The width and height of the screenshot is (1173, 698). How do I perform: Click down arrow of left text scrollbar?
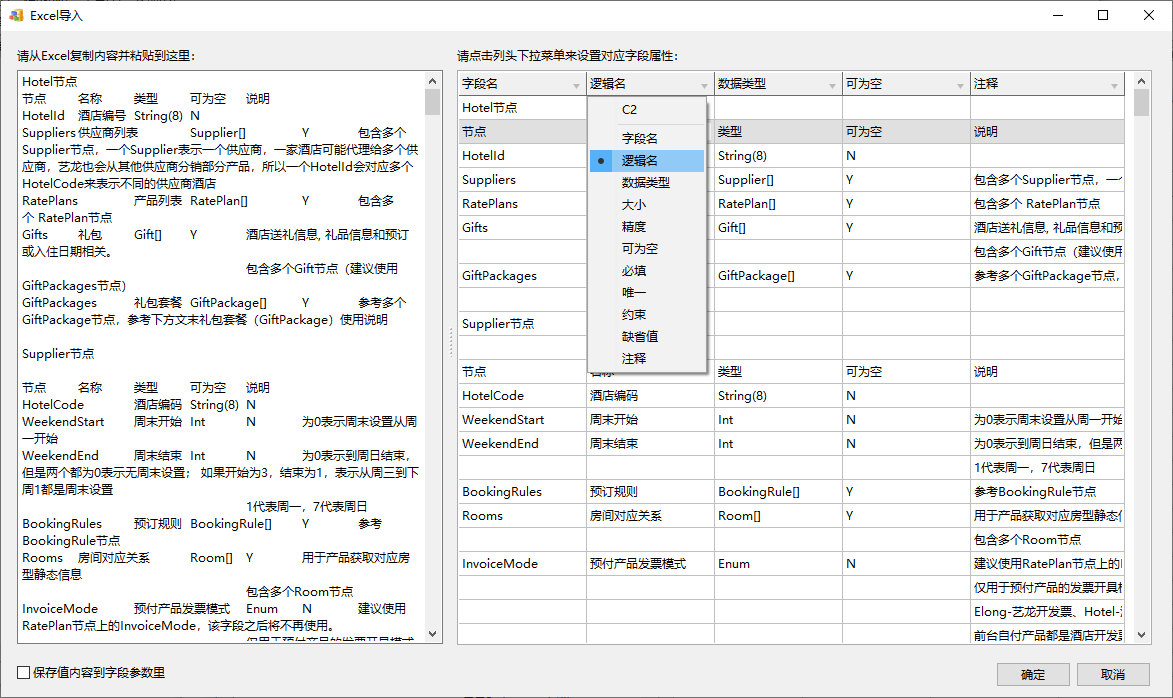coord(432,634)
